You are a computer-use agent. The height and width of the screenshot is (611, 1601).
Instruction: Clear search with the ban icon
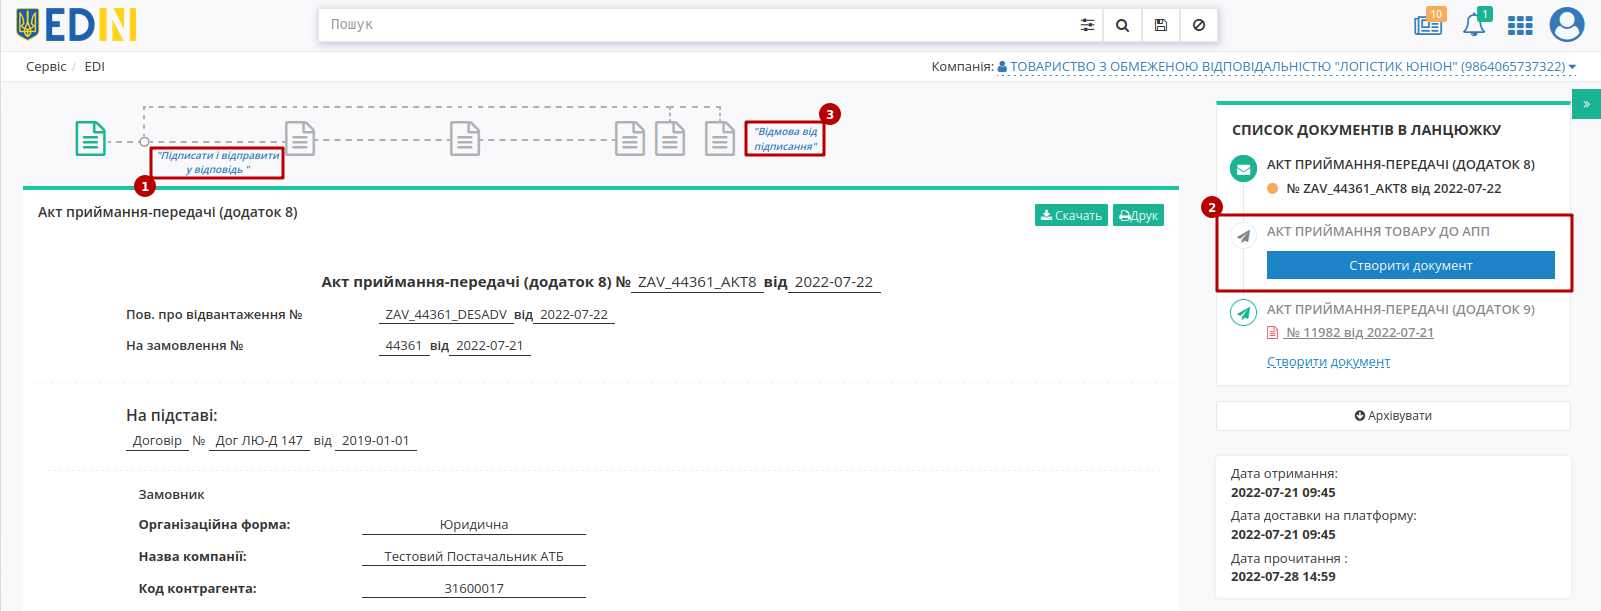1199,25
